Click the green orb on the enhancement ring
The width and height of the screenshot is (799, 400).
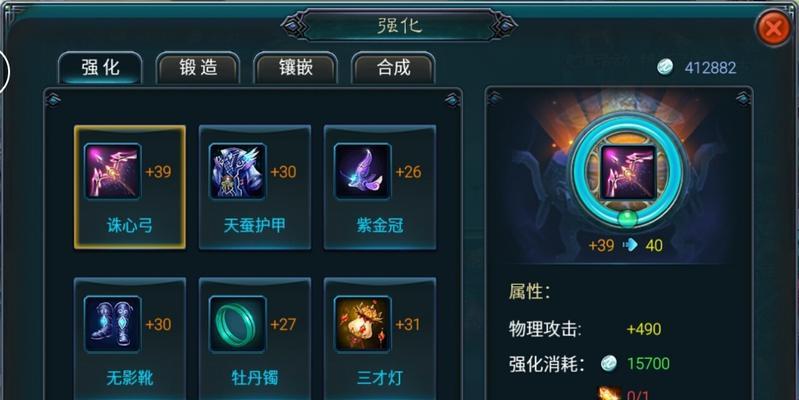[628, 219]
